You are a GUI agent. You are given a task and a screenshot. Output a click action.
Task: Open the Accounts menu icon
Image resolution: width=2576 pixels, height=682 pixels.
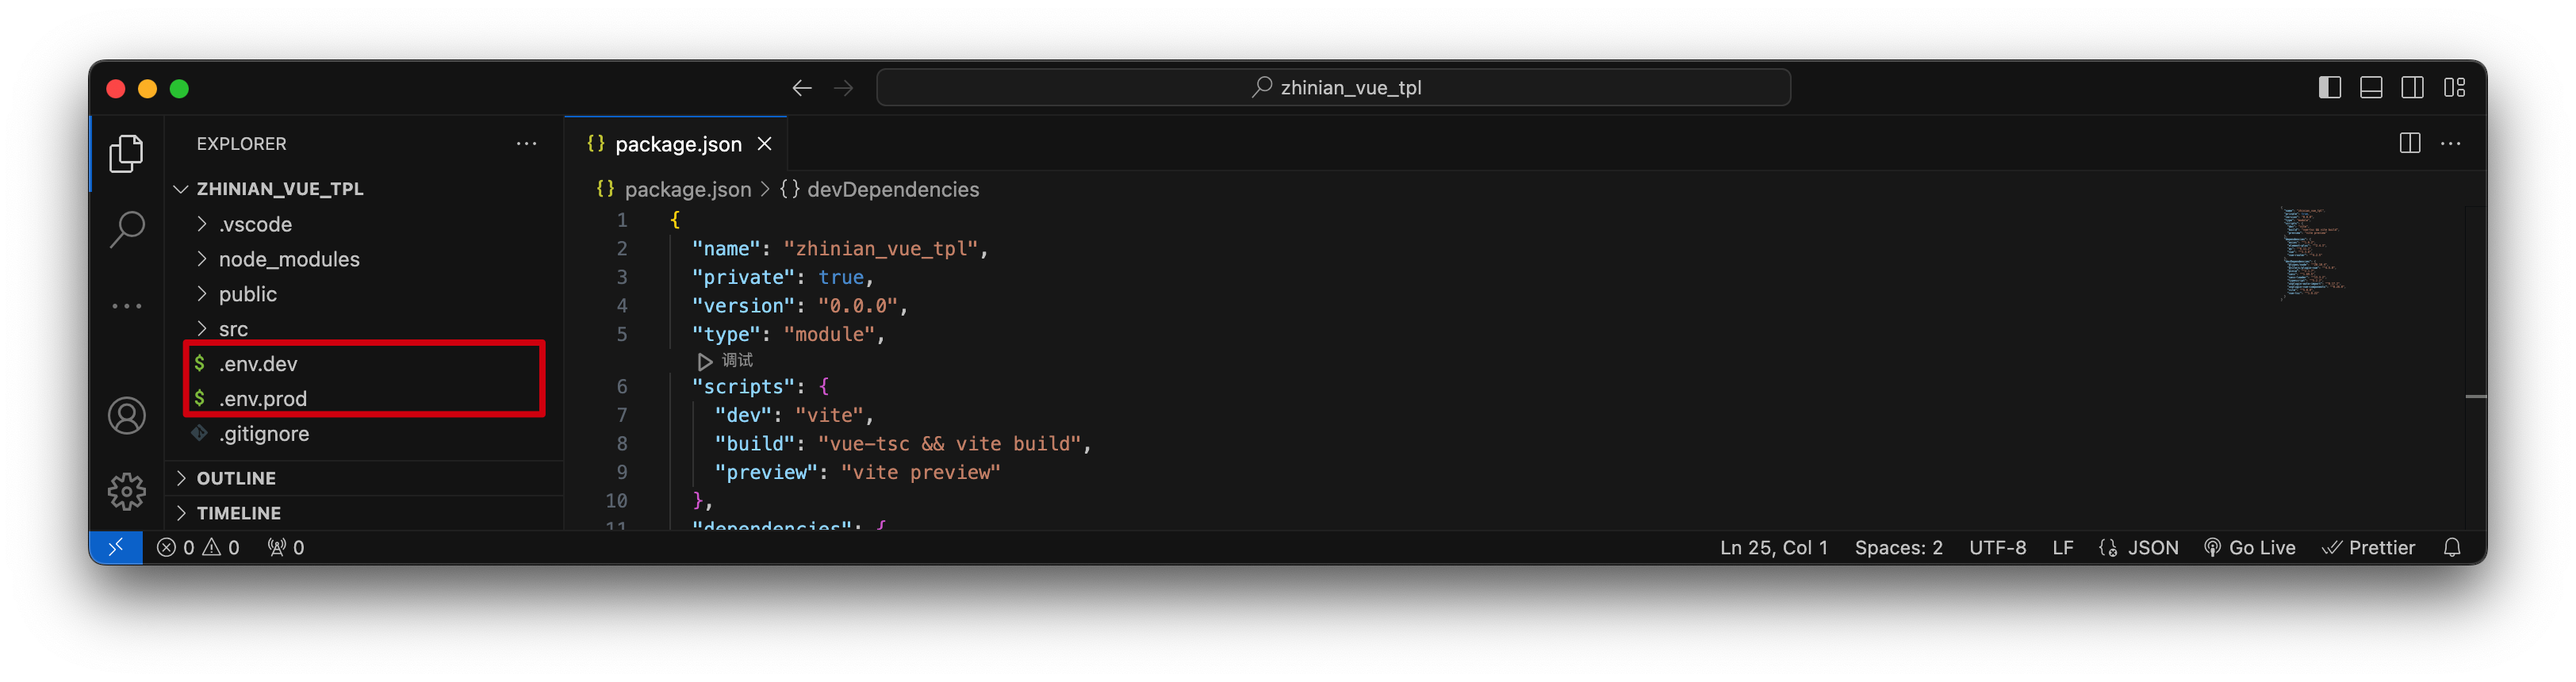126,415
